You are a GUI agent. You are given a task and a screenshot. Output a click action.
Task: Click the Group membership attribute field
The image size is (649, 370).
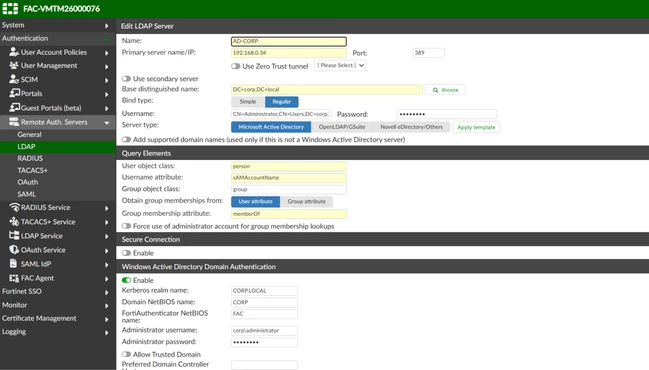coord(289,214)
